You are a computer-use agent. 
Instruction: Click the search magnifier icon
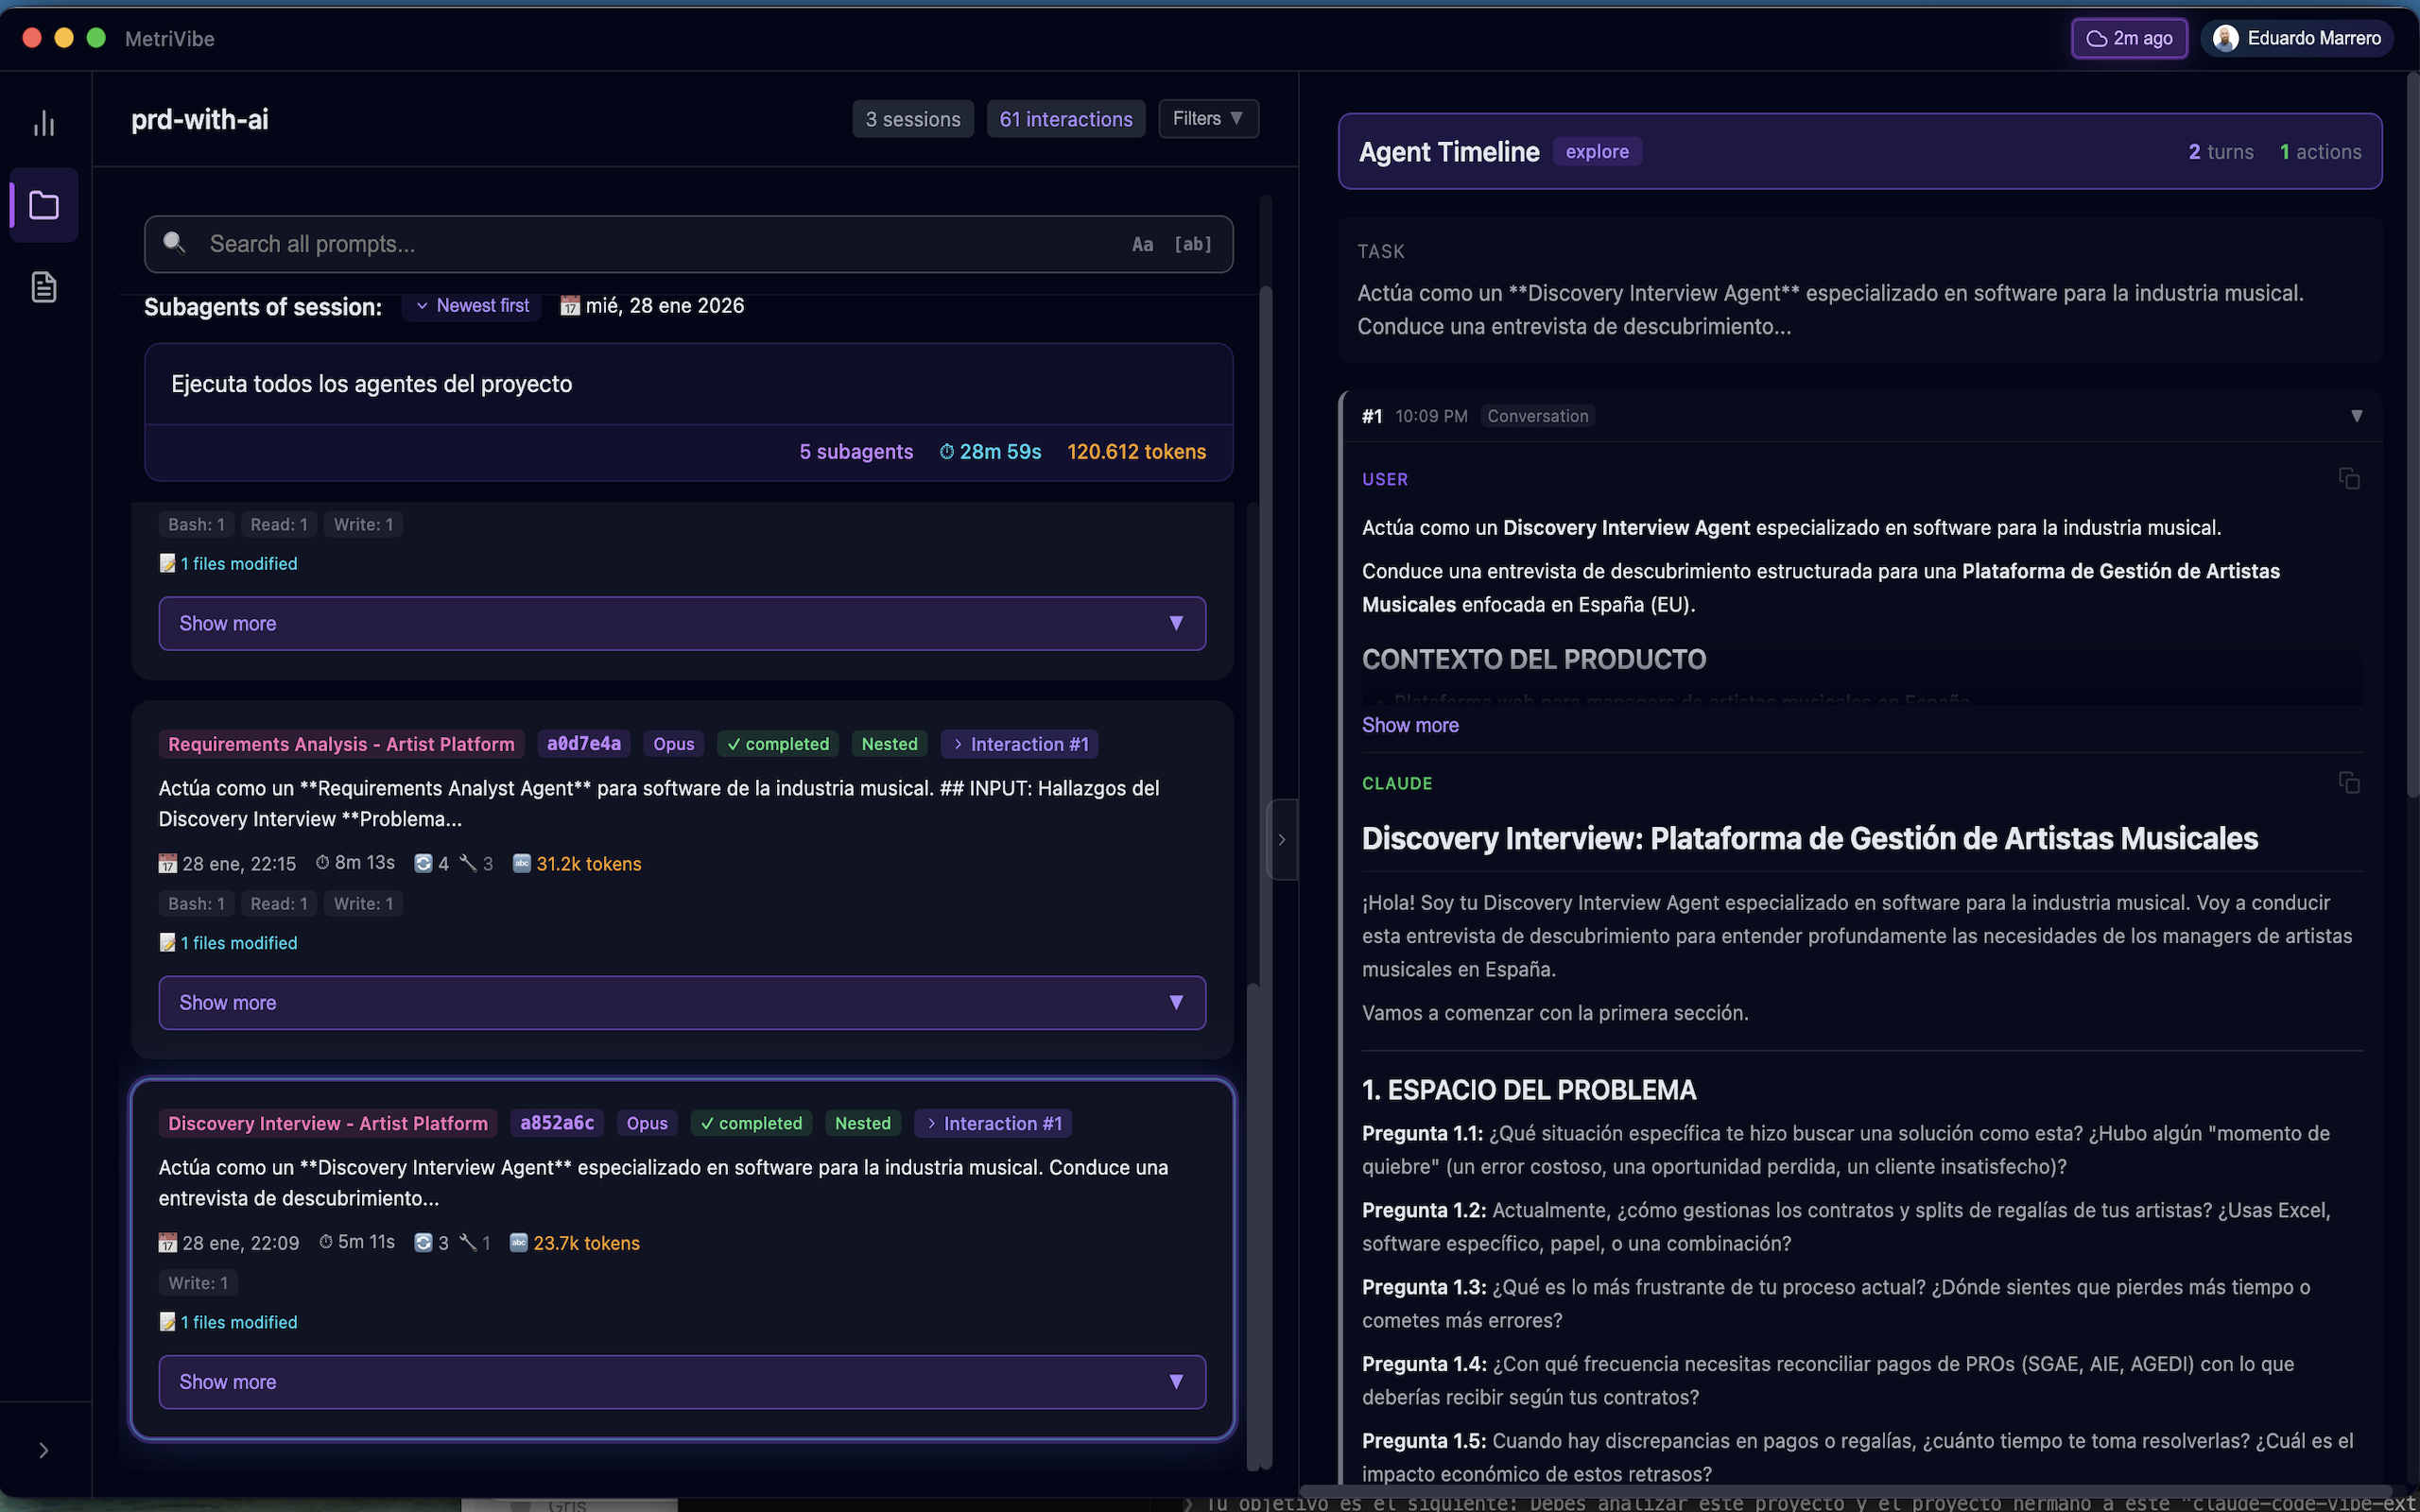pyautogui.click(x=174, y=243)
